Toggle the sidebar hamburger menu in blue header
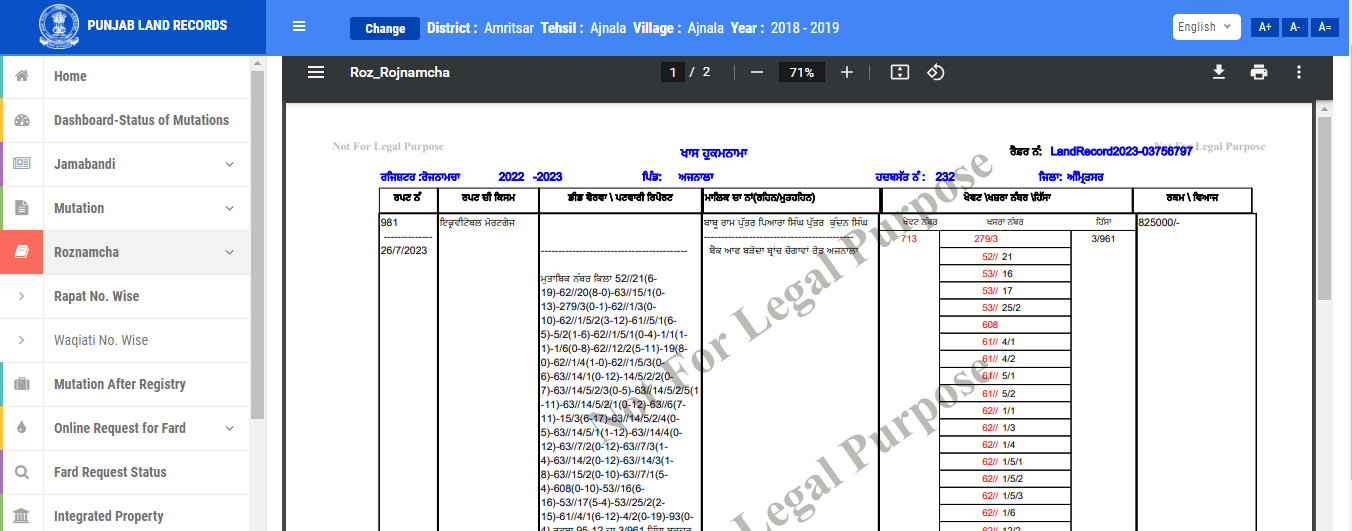1352x531 pixels. pos(299,27)
